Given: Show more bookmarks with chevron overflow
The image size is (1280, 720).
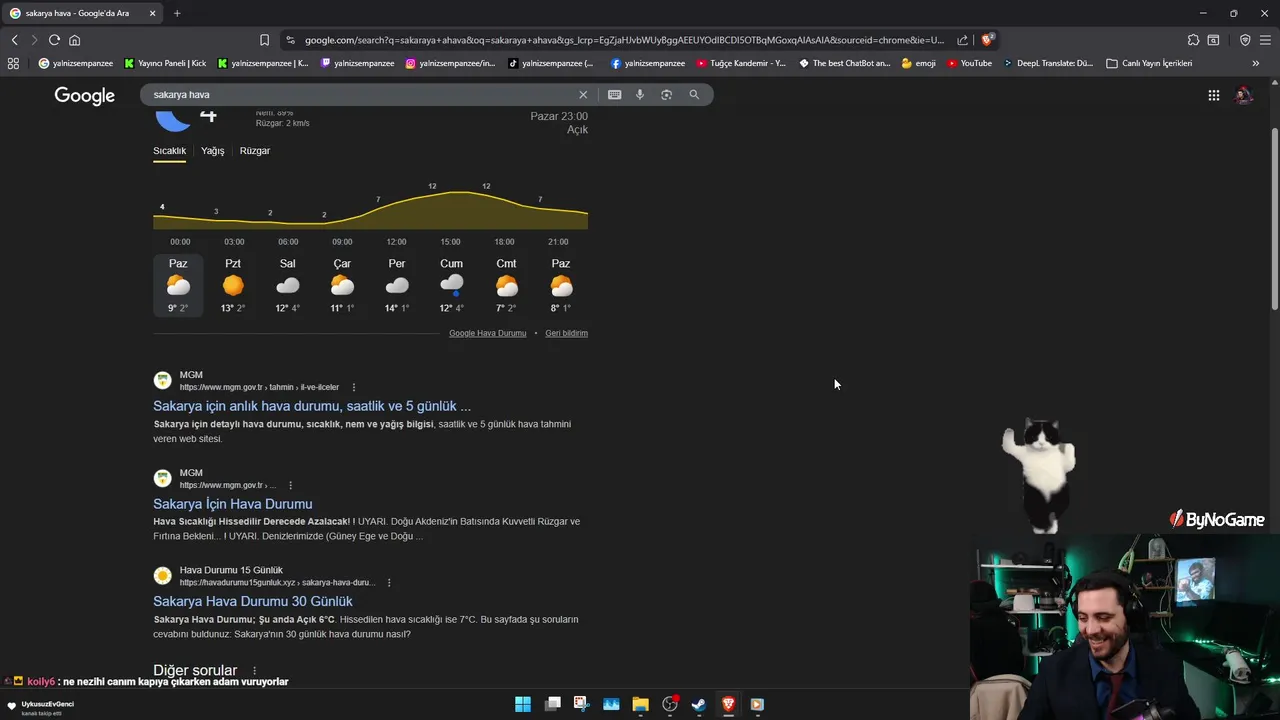Looking at the screenshot, I should (1256, 63).
